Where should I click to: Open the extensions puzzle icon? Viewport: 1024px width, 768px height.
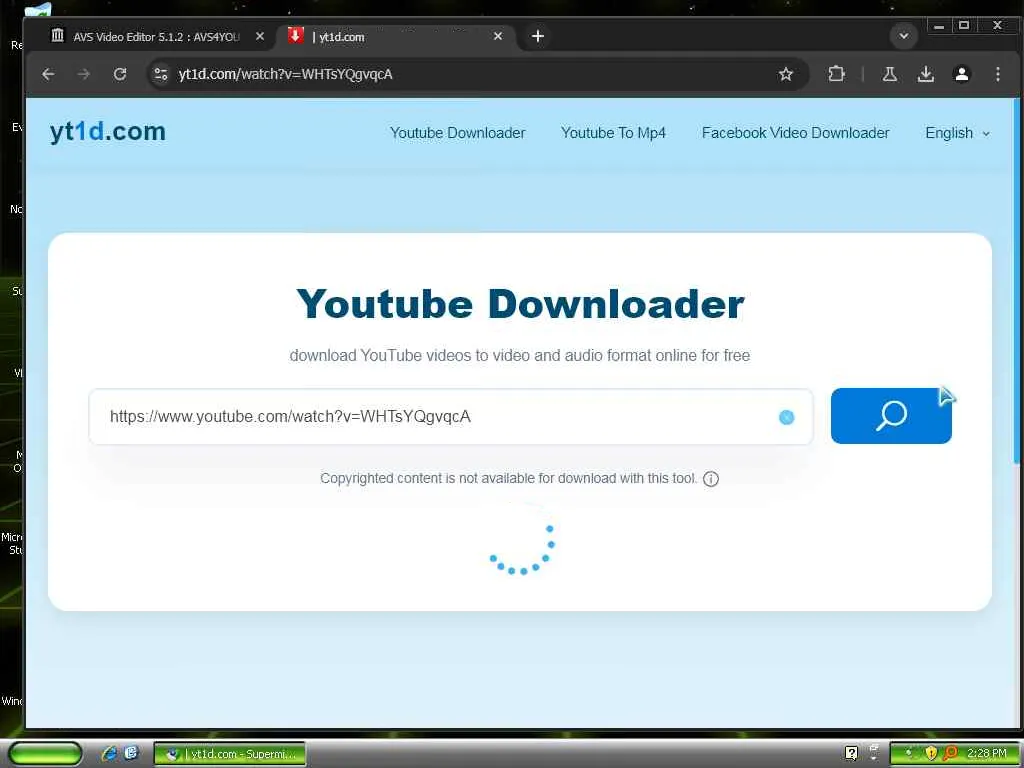[836, 74]
